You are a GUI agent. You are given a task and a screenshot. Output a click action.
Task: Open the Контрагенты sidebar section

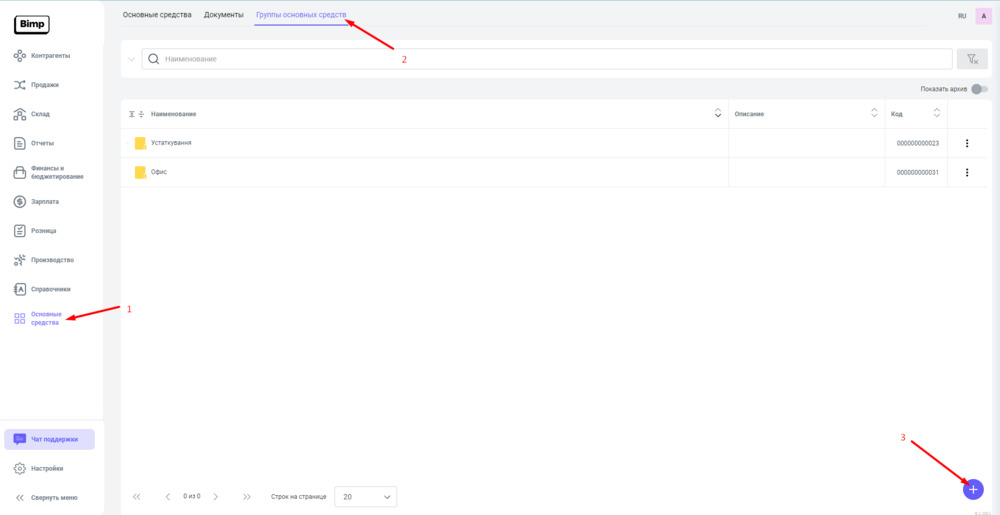click(x=50, y=55)
